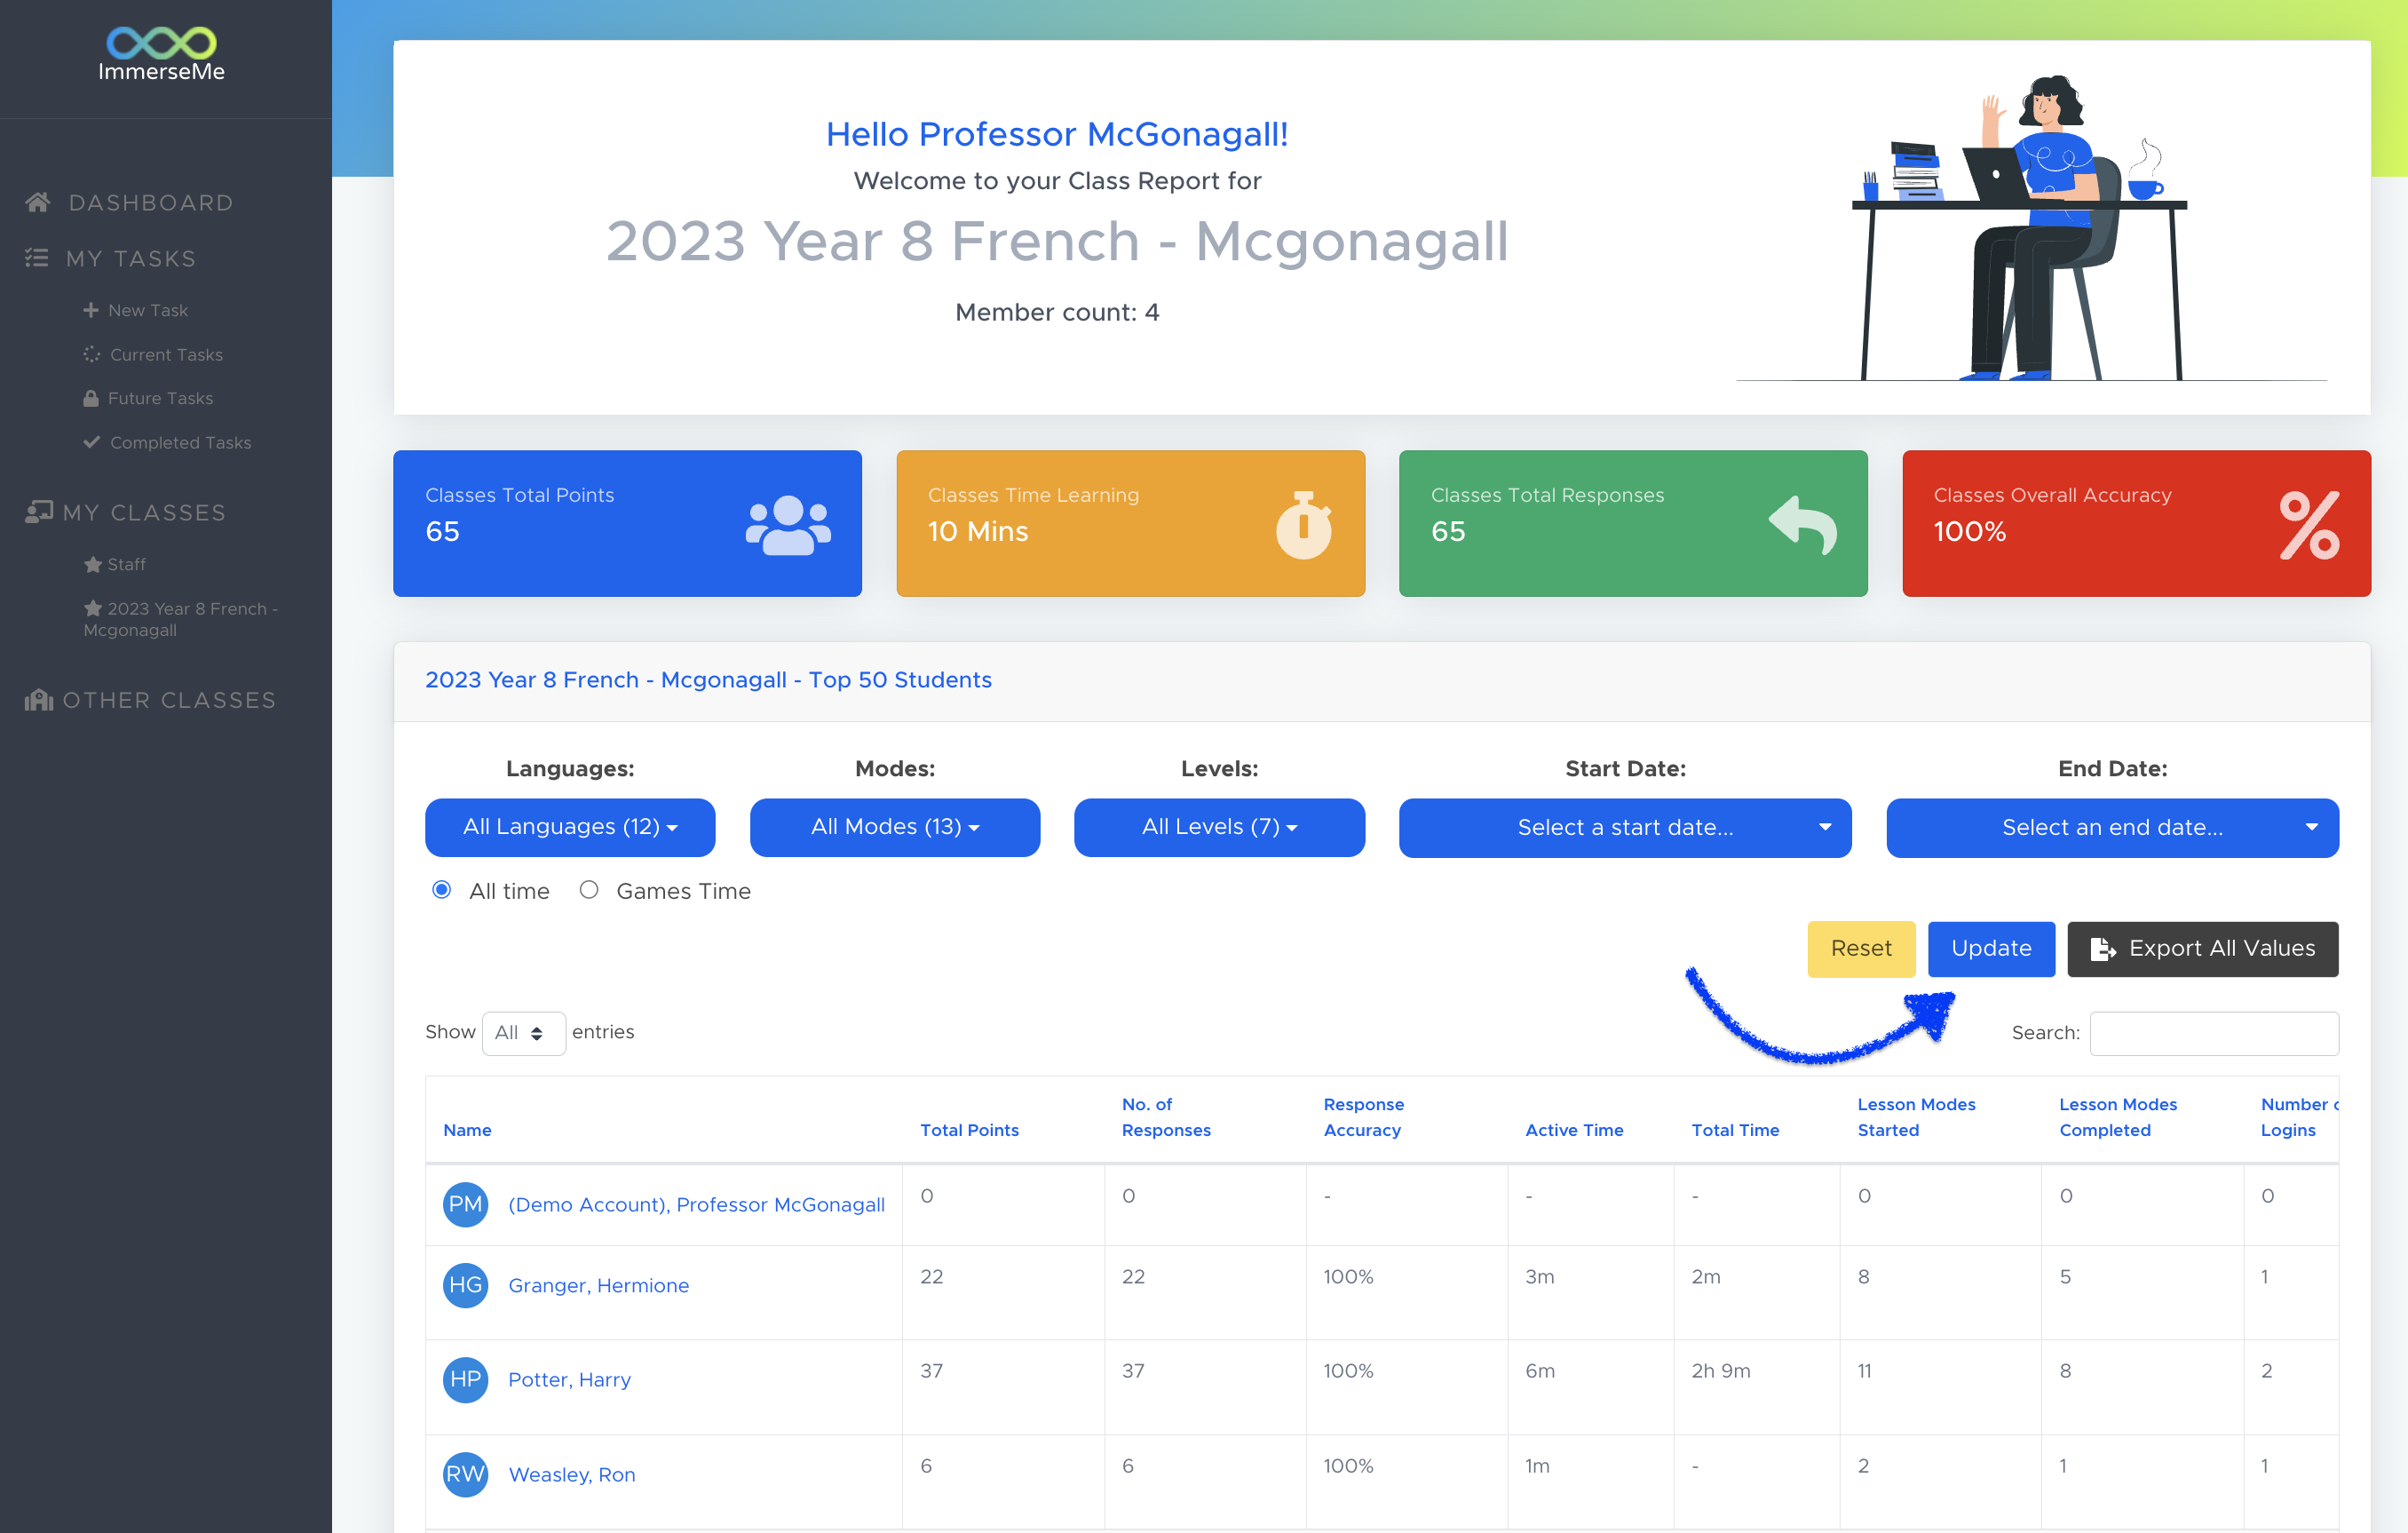Click the RW avatar for Ron Weasley

pyautogui.click(x=465, y=1474)
